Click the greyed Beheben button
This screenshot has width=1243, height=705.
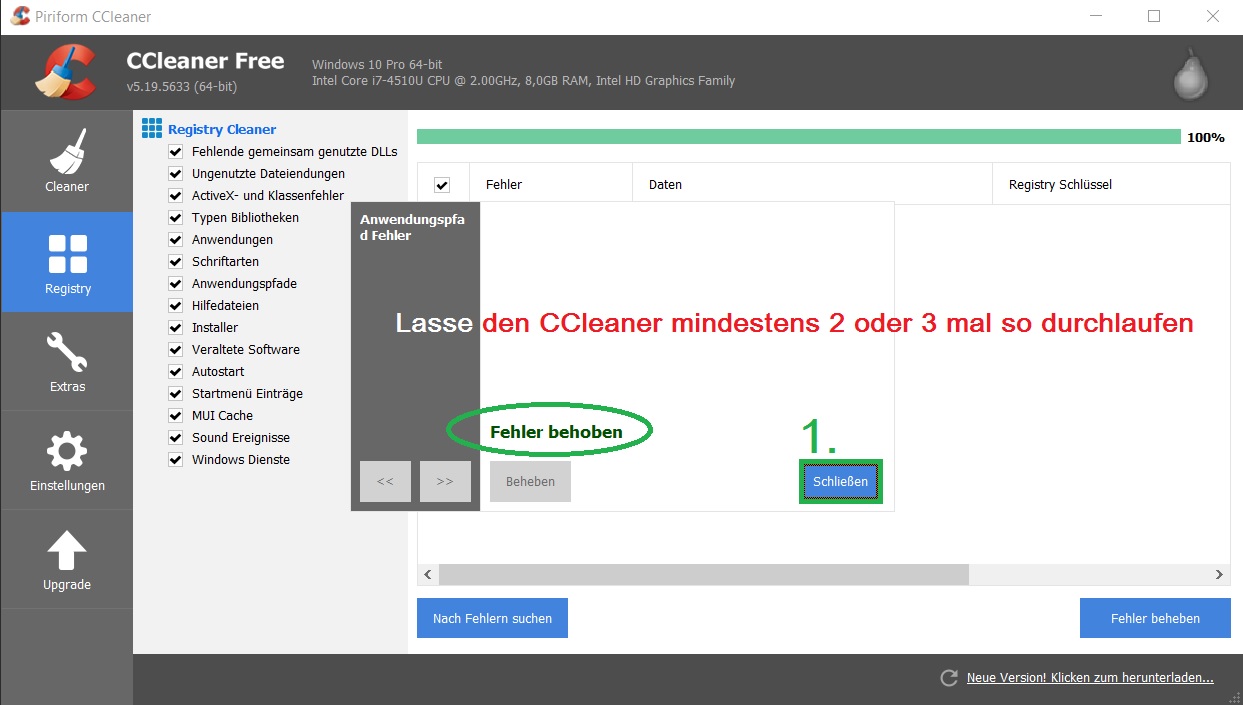pos(530,482)
